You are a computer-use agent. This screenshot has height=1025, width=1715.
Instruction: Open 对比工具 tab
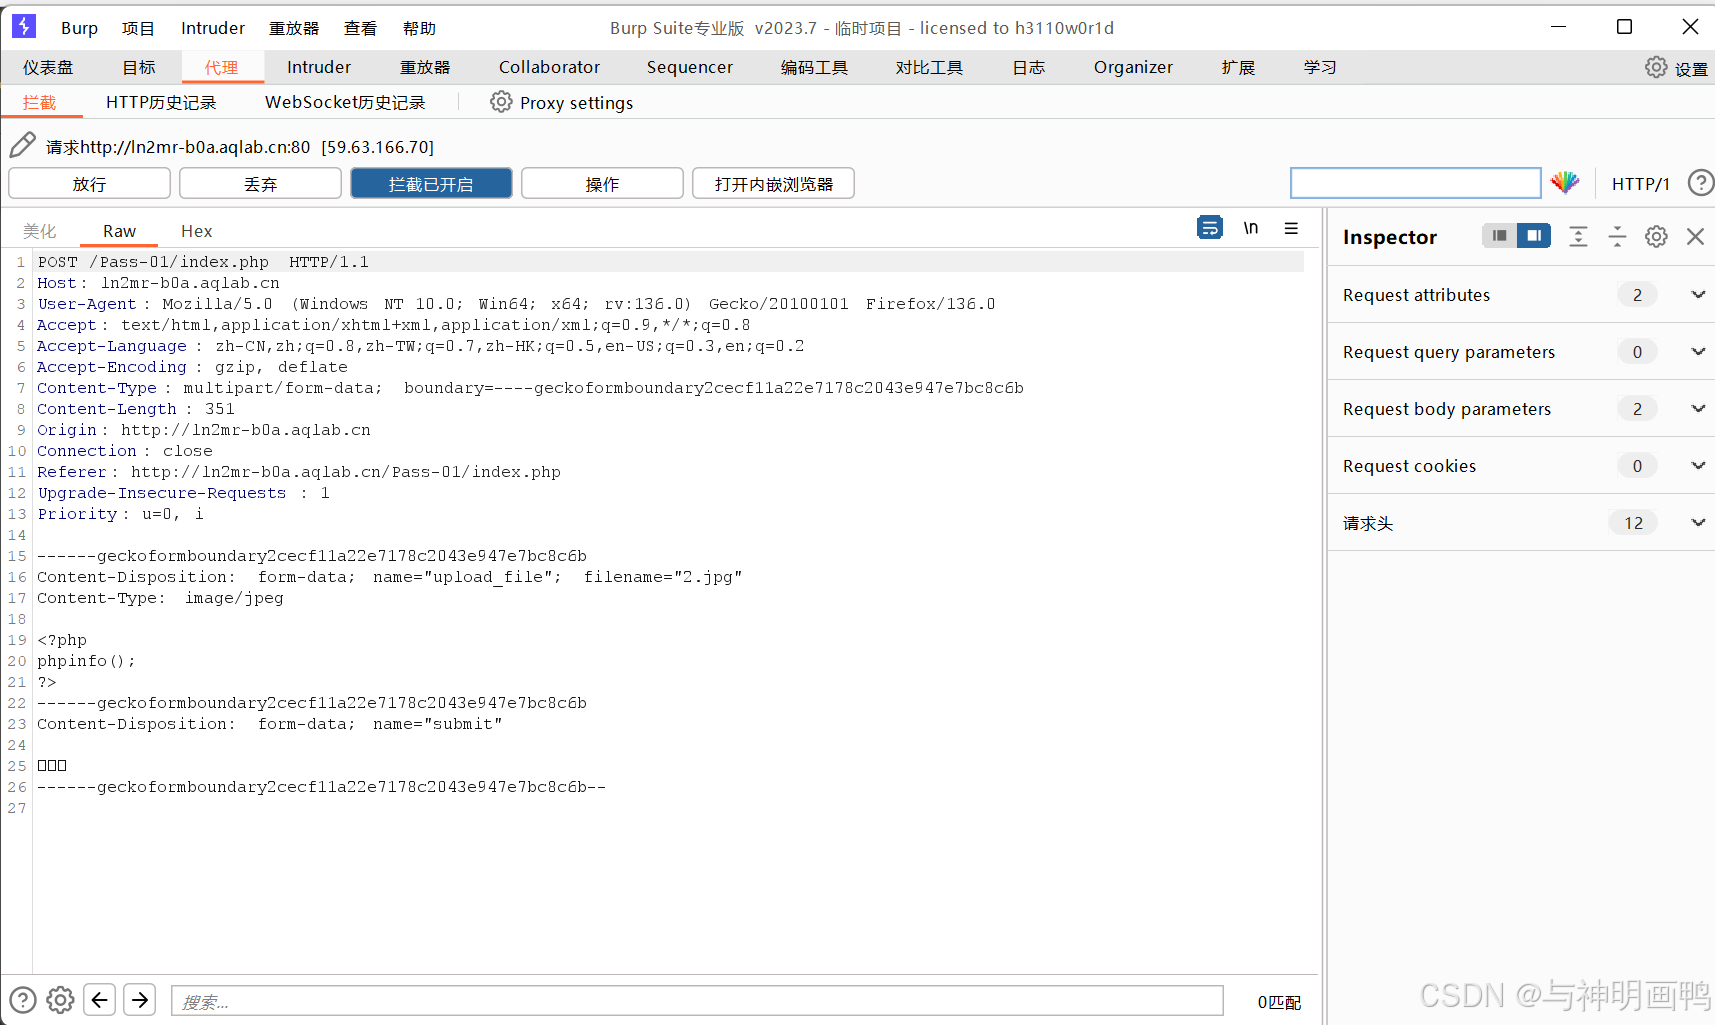pos(929,67)
